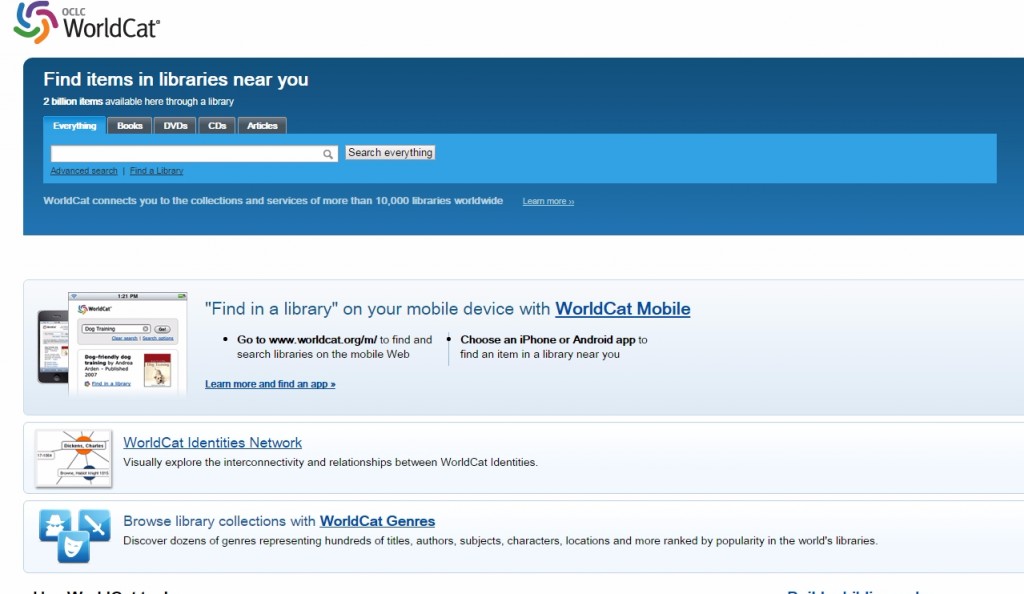Select the Everything search tab

pyautogui.click(x=74, y=125)
